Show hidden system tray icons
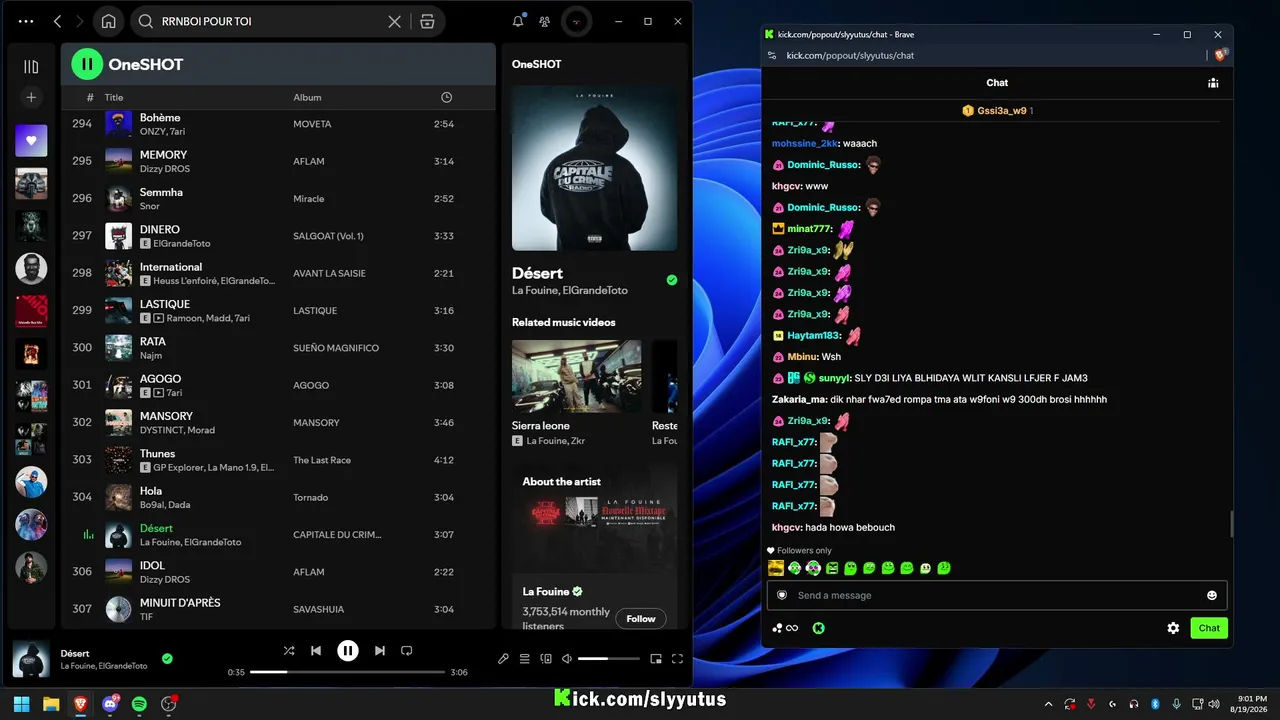Screen dimensions: 1280x720 [x=1048, y=704]
